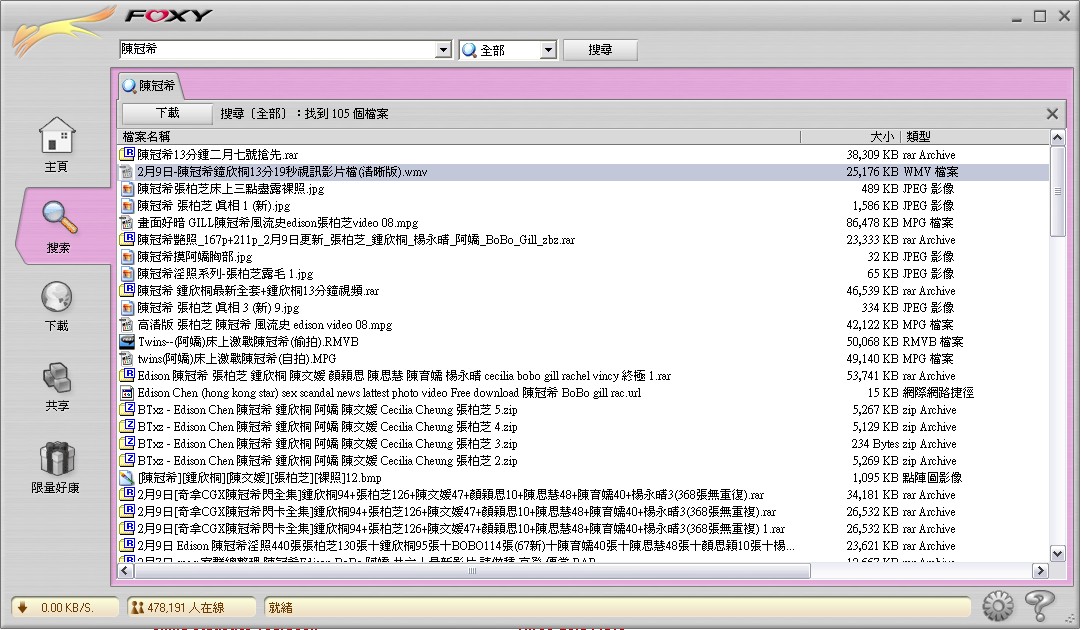Click the results list scroll down arrow
Image resolution: width=1081 pixels, height=630 pixels.
click(1058, 553)
